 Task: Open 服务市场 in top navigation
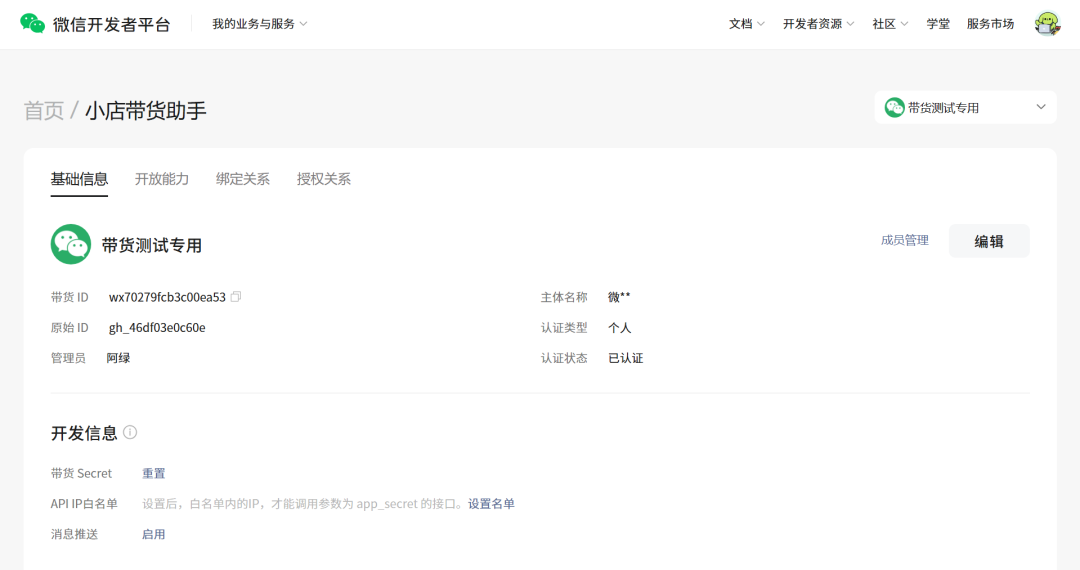pos(990,24)
